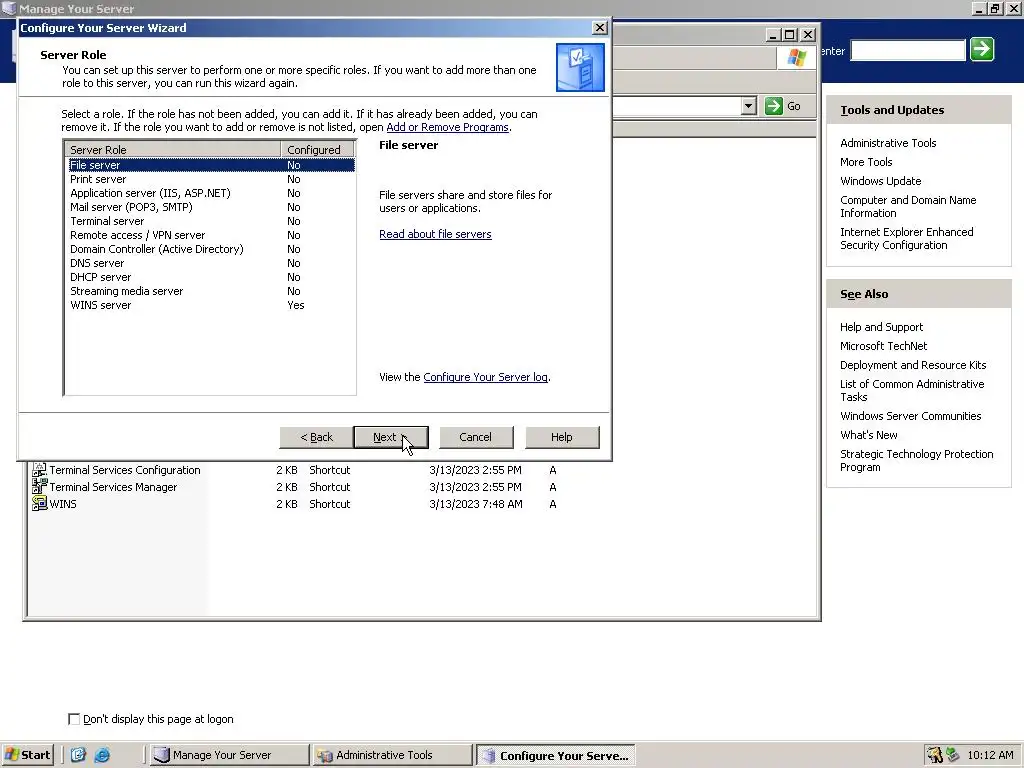Image resolution: width=1024 pixels, height=768 pixels.
Task: Open Read about file servers link
Action: coord(435,234)
